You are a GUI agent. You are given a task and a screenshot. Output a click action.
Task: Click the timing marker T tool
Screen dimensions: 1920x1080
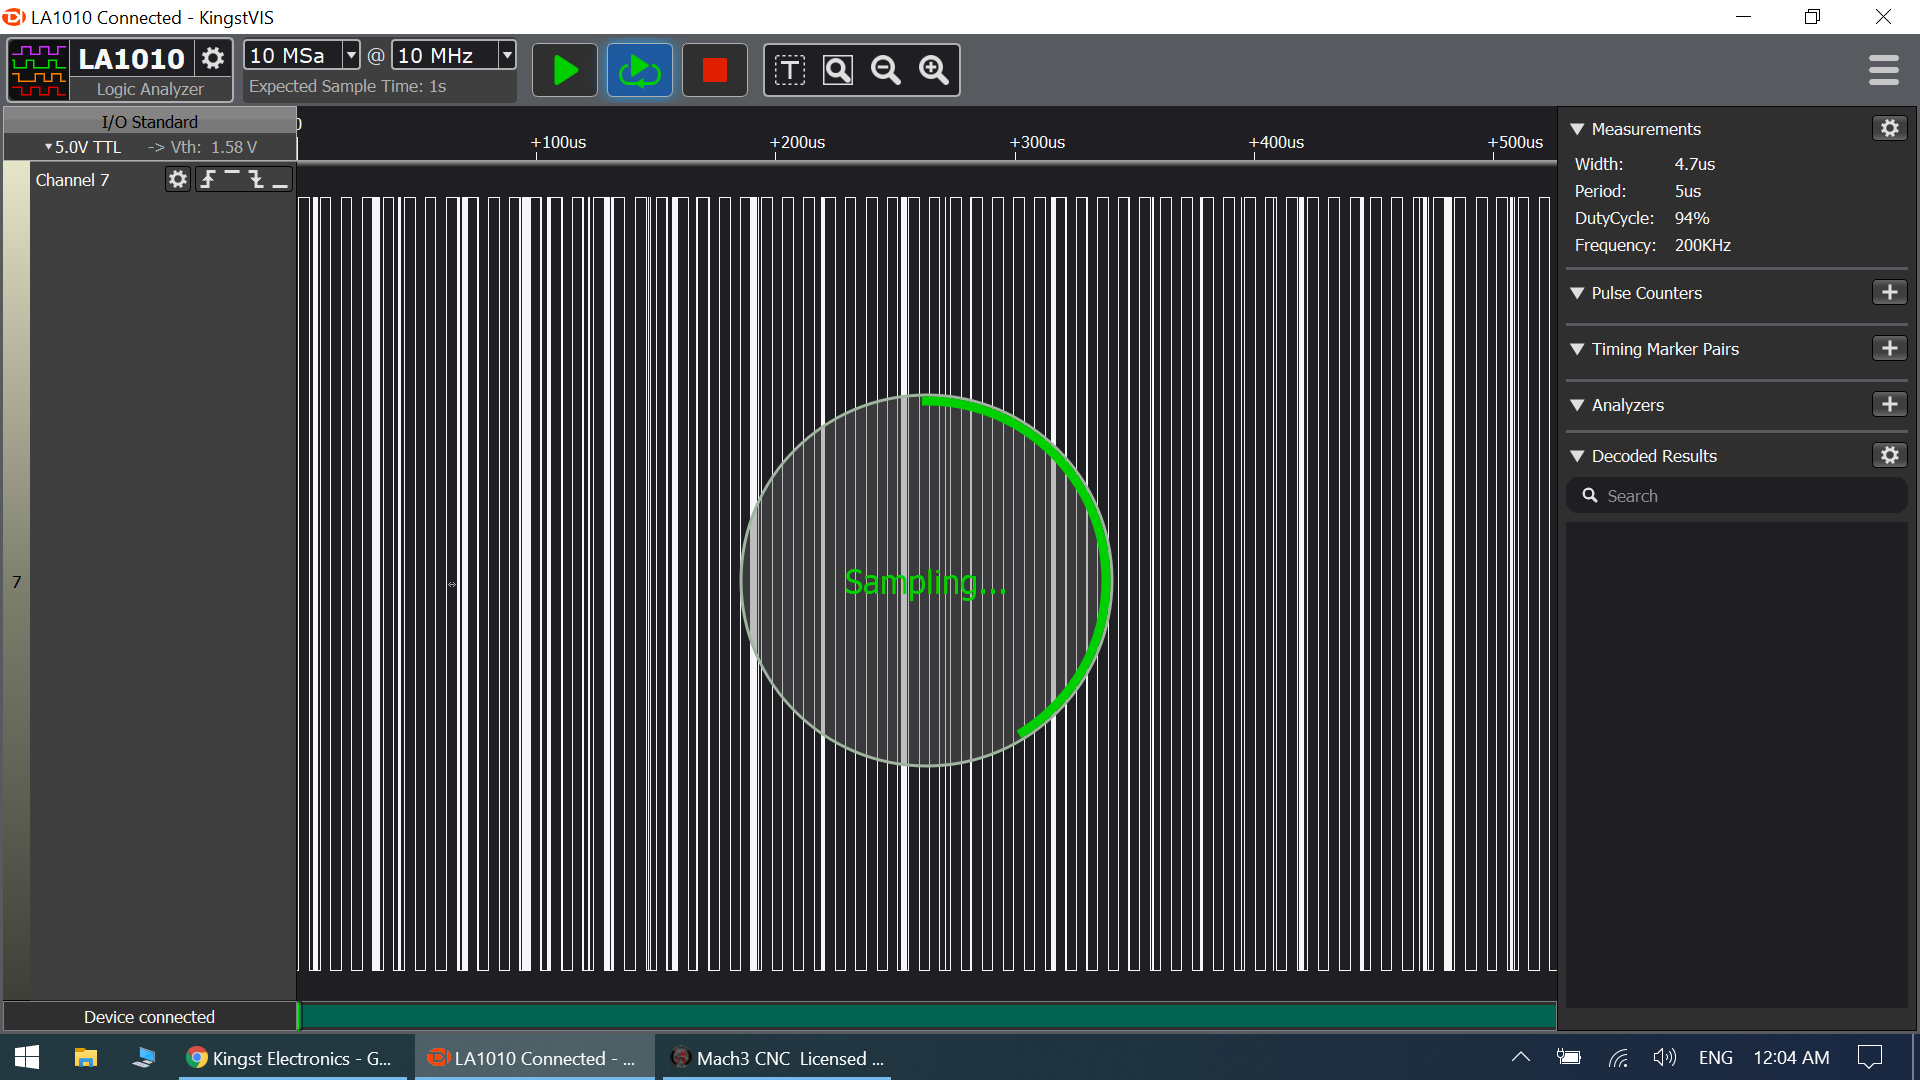pyautogui.click(x=789, y=70)
